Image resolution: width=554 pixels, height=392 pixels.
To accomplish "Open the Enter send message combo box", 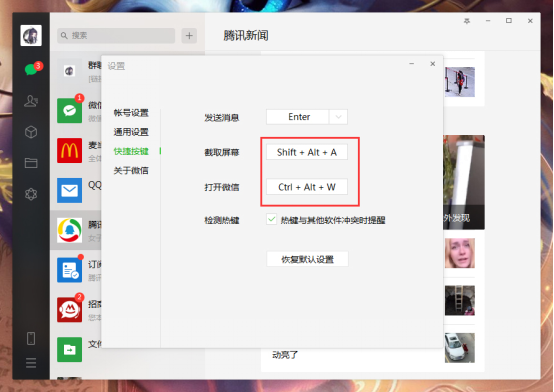I will pos(307,117).
